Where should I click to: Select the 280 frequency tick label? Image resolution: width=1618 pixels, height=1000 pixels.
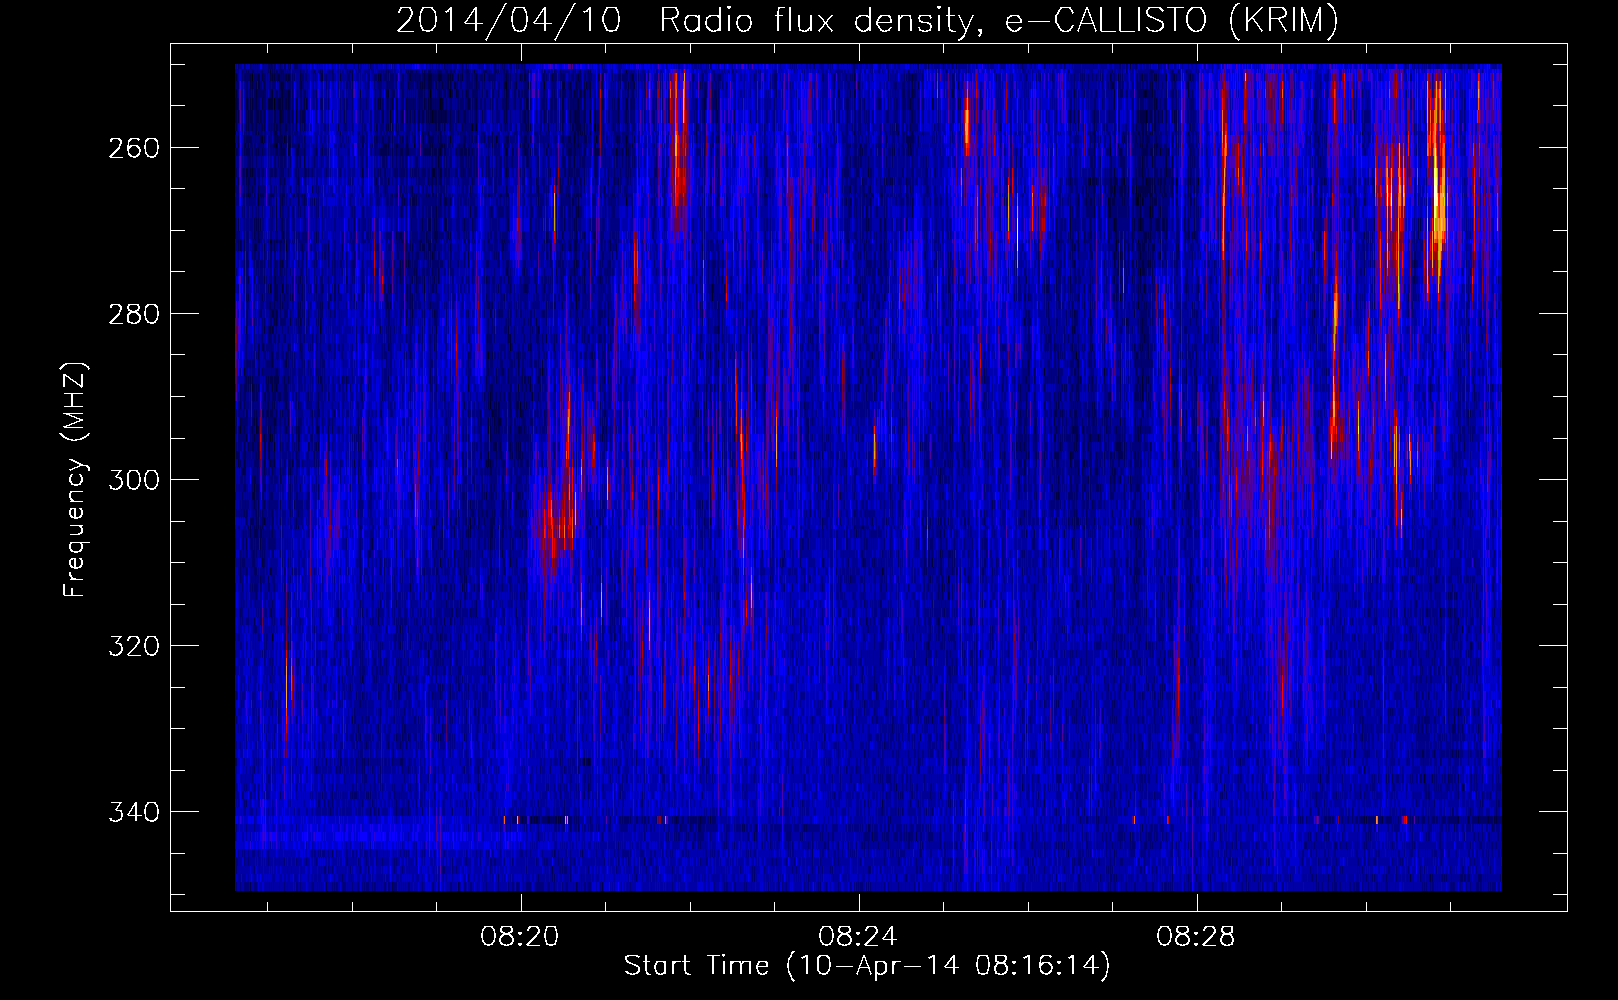(134, 314)
